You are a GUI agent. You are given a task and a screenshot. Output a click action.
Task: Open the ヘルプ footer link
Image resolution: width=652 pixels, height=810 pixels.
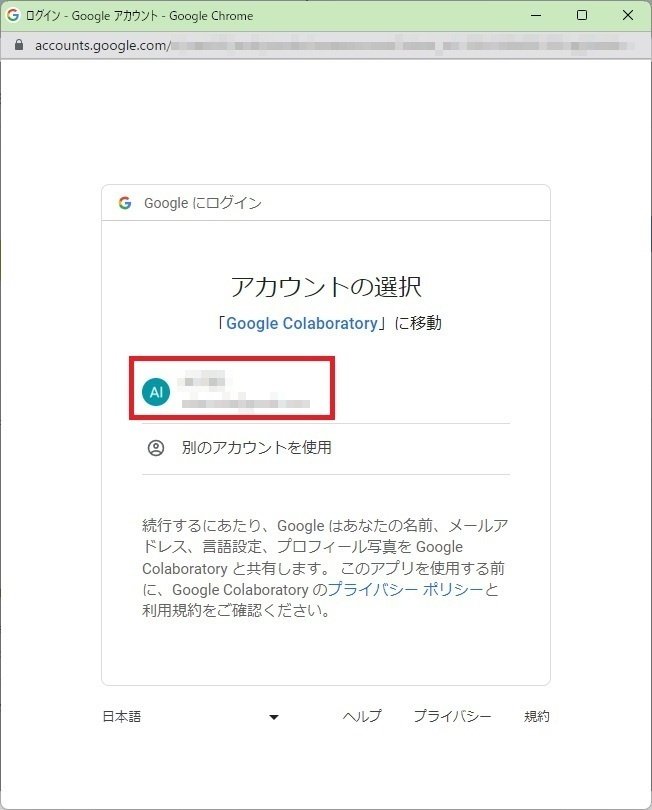362,716
